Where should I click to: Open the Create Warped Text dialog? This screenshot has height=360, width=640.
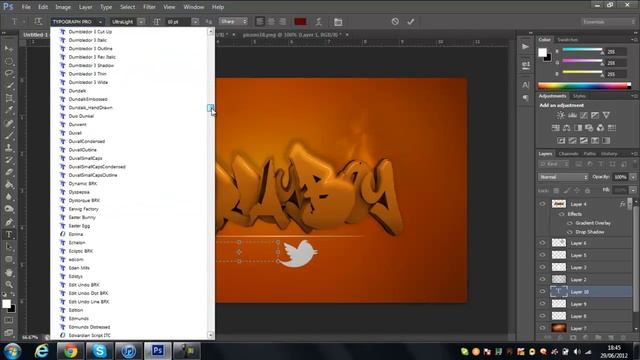click(x=319, y=22)
